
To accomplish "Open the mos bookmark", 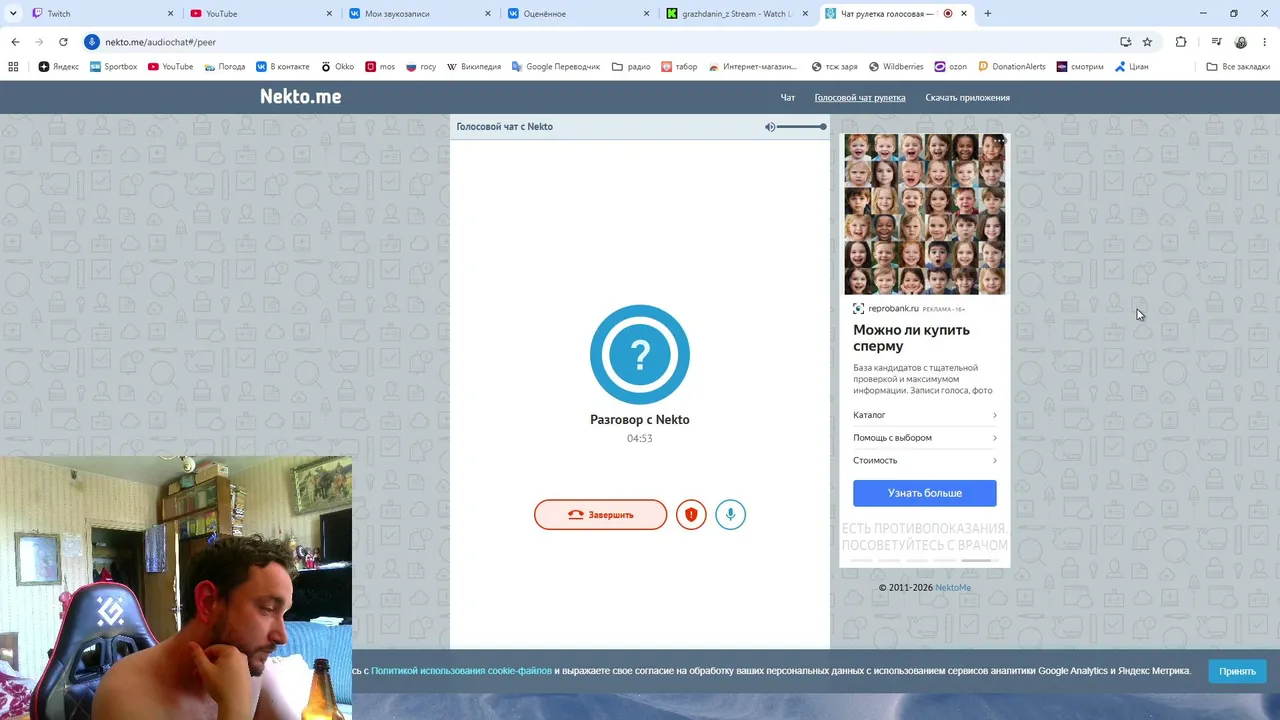I will click(x=381, y=67).
